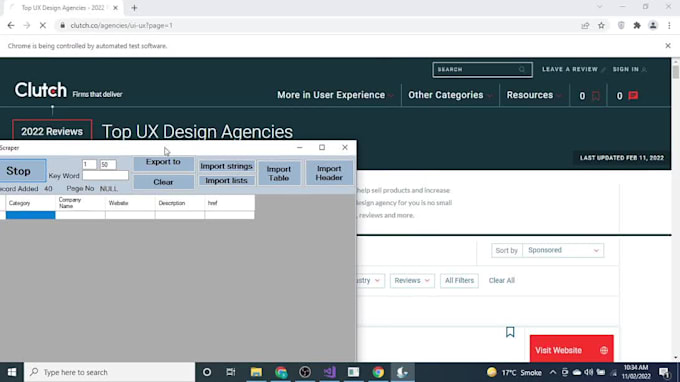Viewport: 680px width, 382px height.
Task: Click the search magnifier icon on Clutch
Action: point(522,69)
